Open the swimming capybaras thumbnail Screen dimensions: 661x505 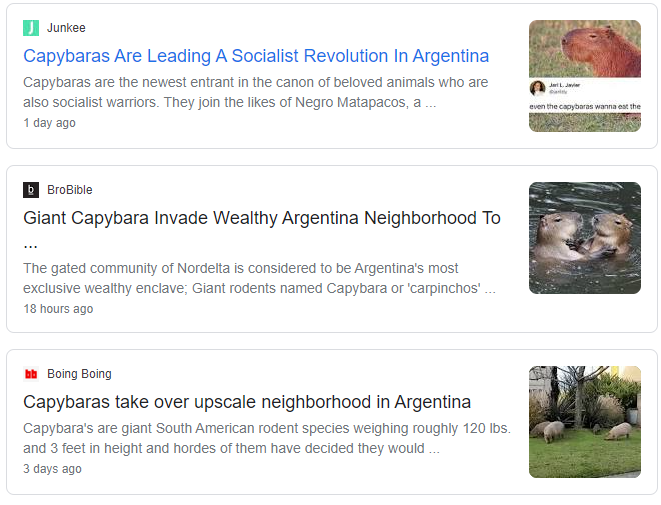click(585, 238)
